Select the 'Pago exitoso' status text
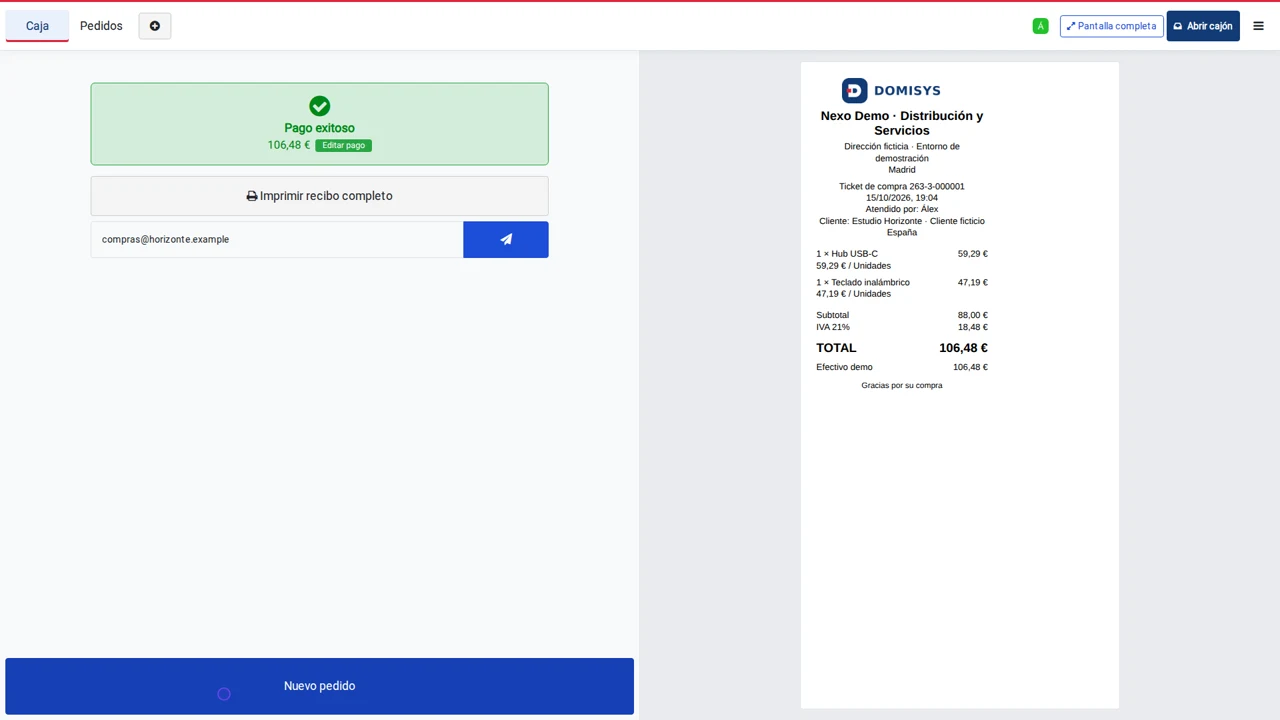This screenshot has width=1280, height=720. click(319, 128)
